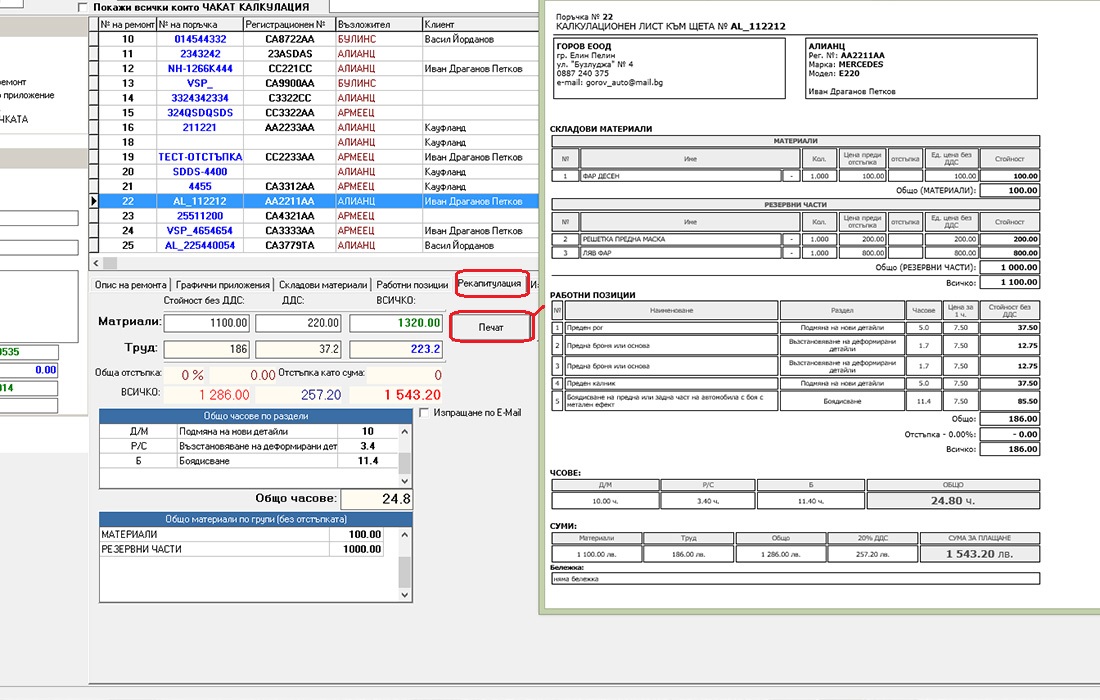Click the ВСИЧКО total 1 543.20
Screen dimensions: 1100x700
coord(396,395)
